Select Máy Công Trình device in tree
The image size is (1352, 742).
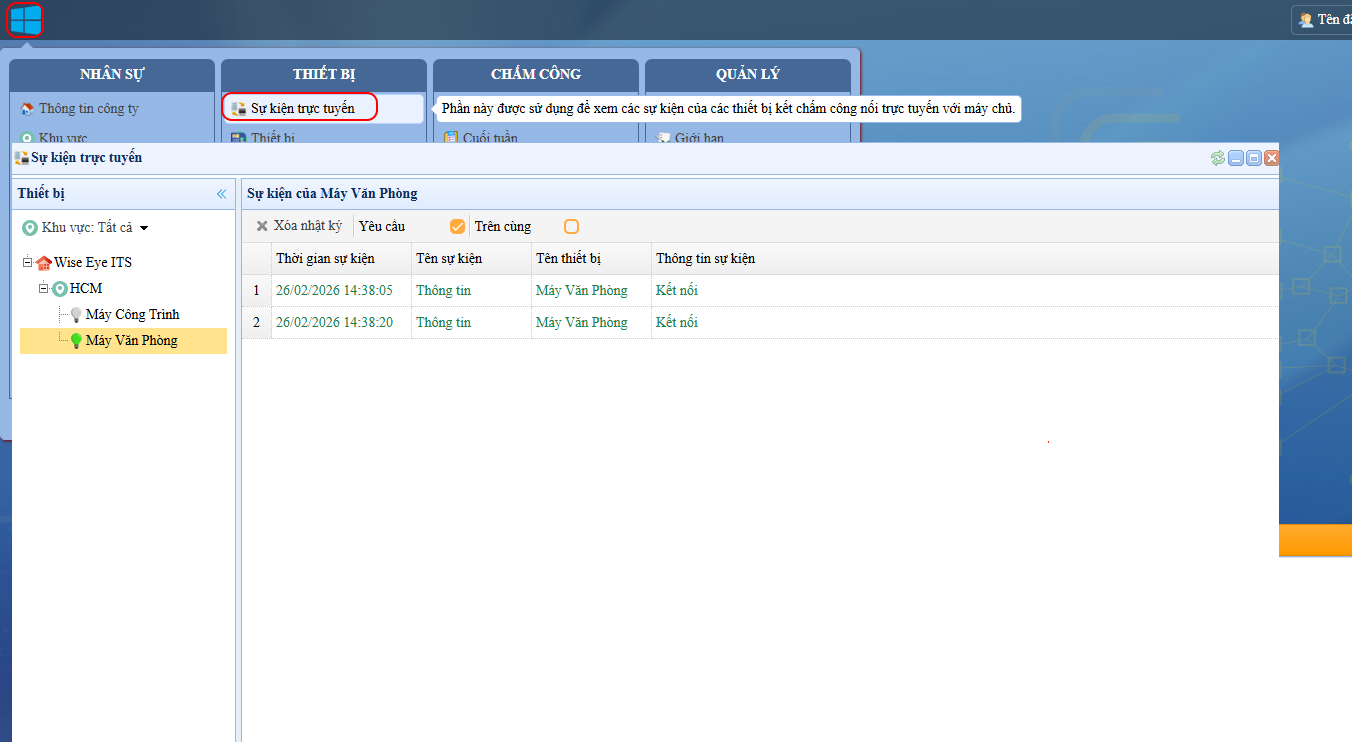click(x=132, y=315)
